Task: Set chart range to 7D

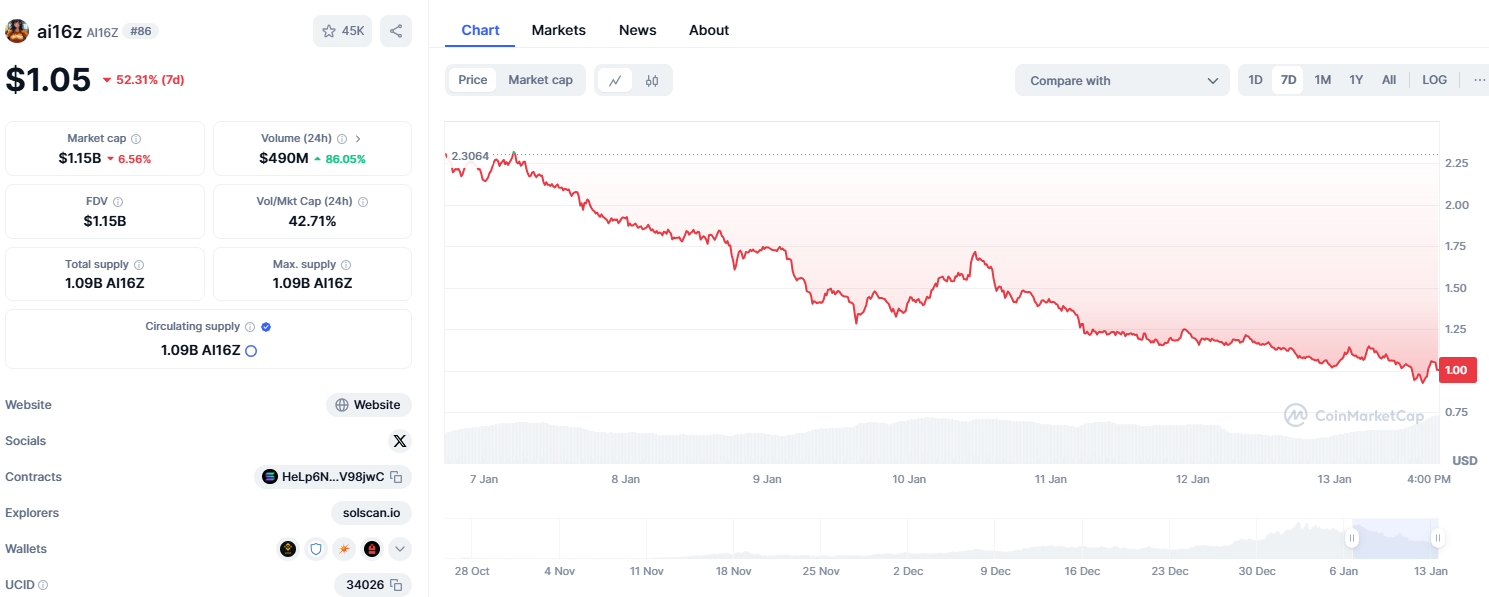Action: [1288, 80]
